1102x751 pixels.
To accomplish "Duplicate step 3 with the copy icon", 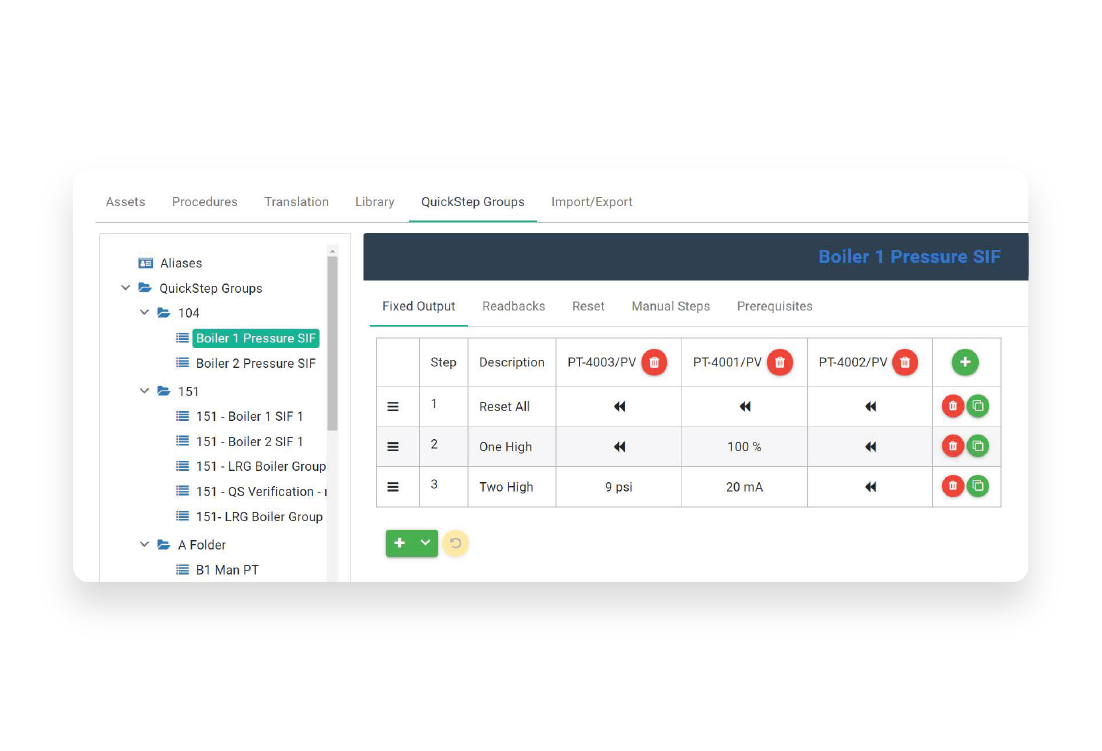I will 978,486.
